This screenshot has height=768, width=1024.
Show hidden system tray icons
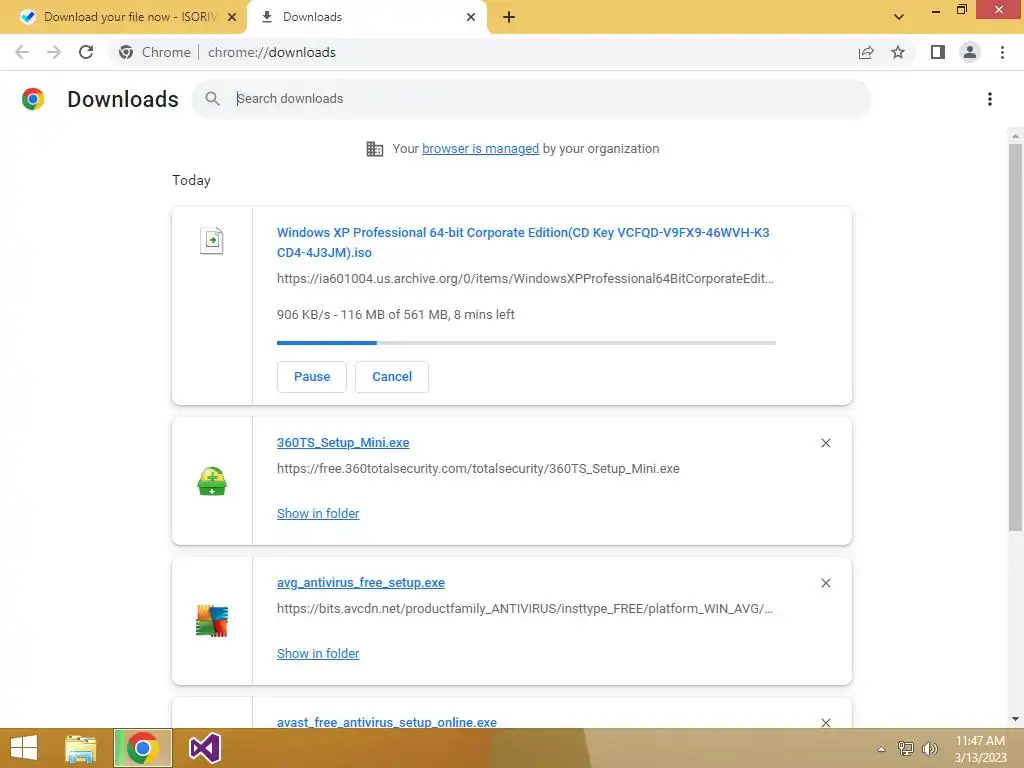tap(882, 749)
